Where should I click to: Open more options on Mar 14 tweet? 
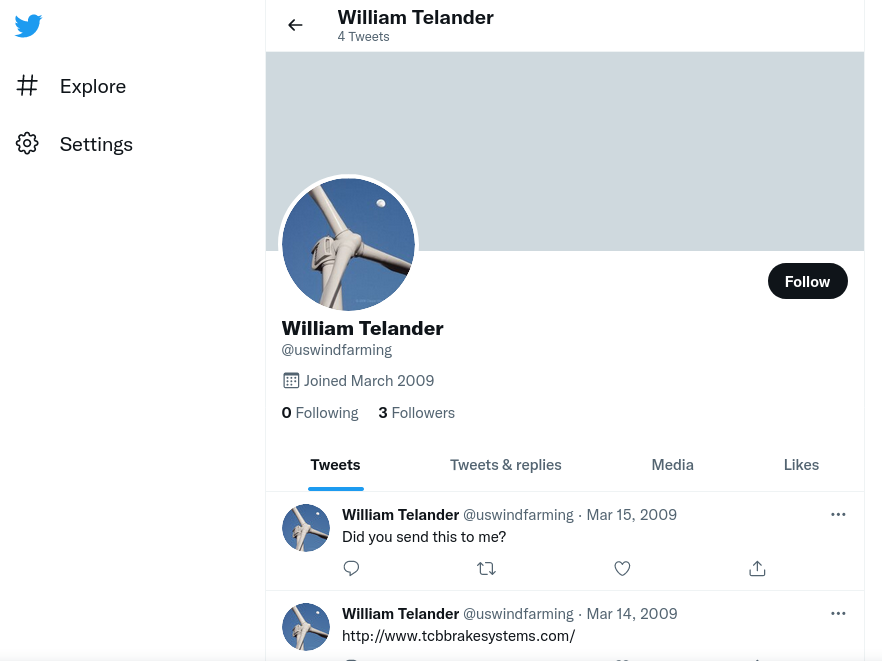(x=838, y=613)
